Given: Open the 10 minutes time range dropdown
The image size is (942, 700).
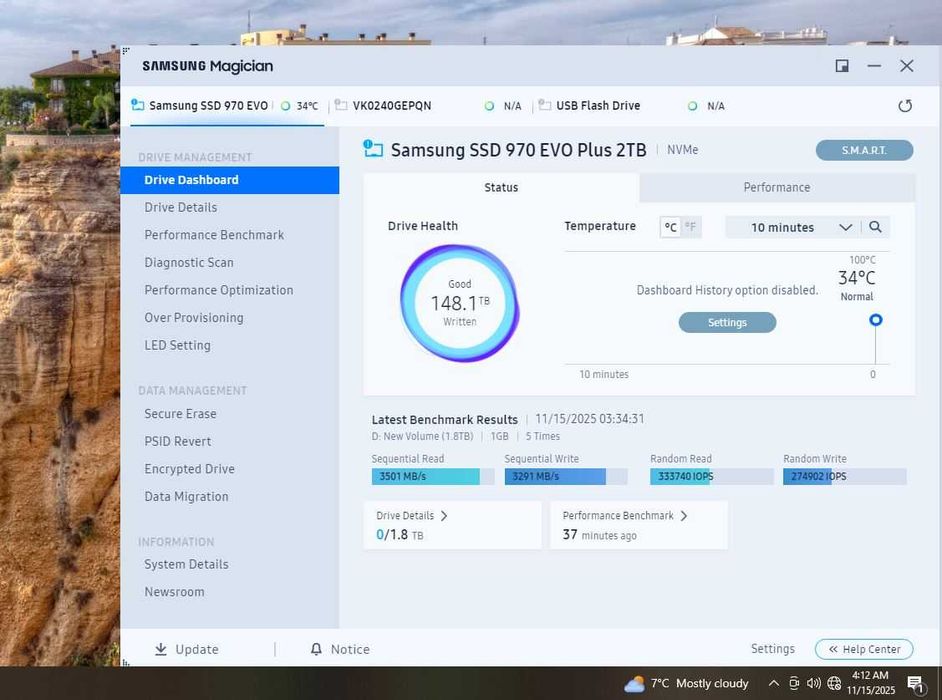Looking at the screenshot, I should (x=793, y=227).
